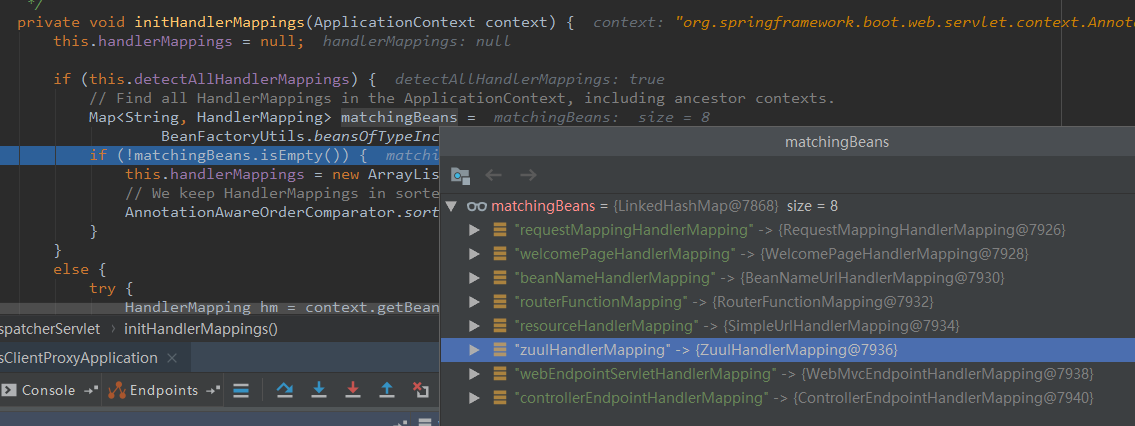Click the Drop Frame icon with red X
The image size is (1135, 426).
point(421,391)
